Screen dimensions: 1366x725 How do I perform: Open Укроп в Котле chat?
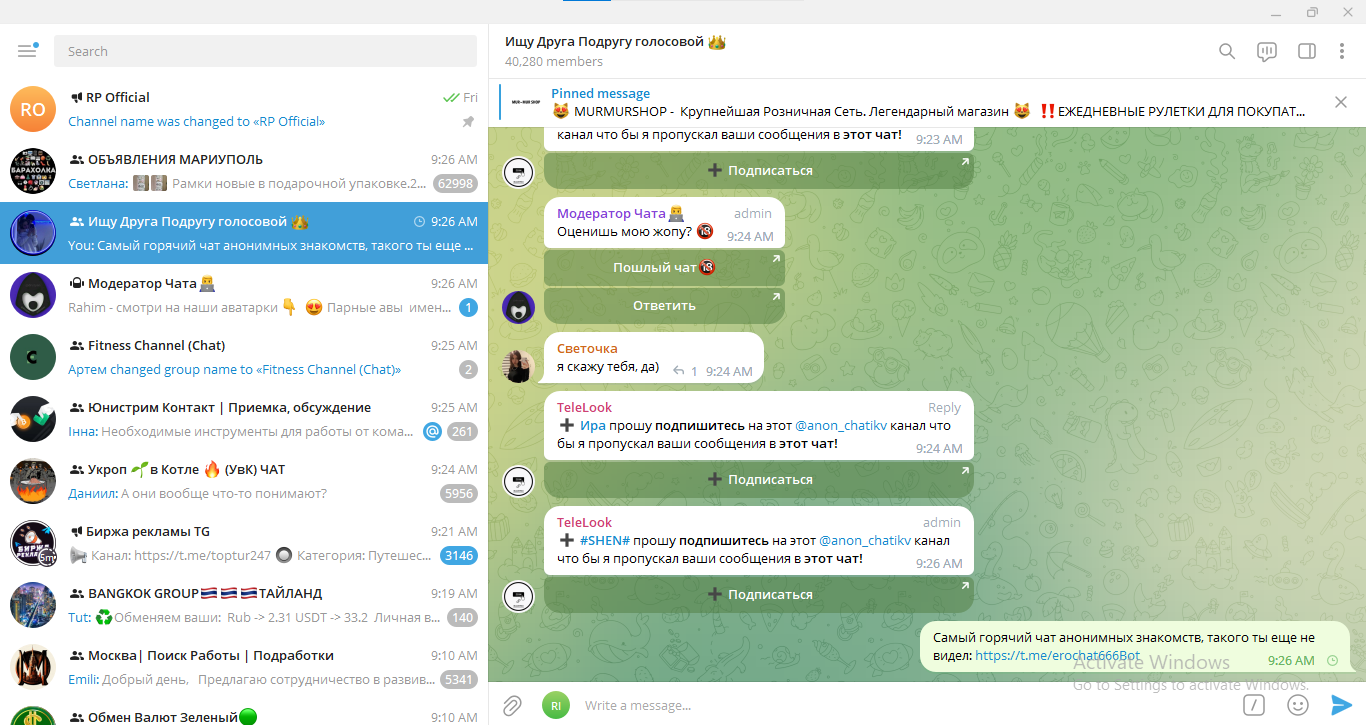click(x=244, y=481)
